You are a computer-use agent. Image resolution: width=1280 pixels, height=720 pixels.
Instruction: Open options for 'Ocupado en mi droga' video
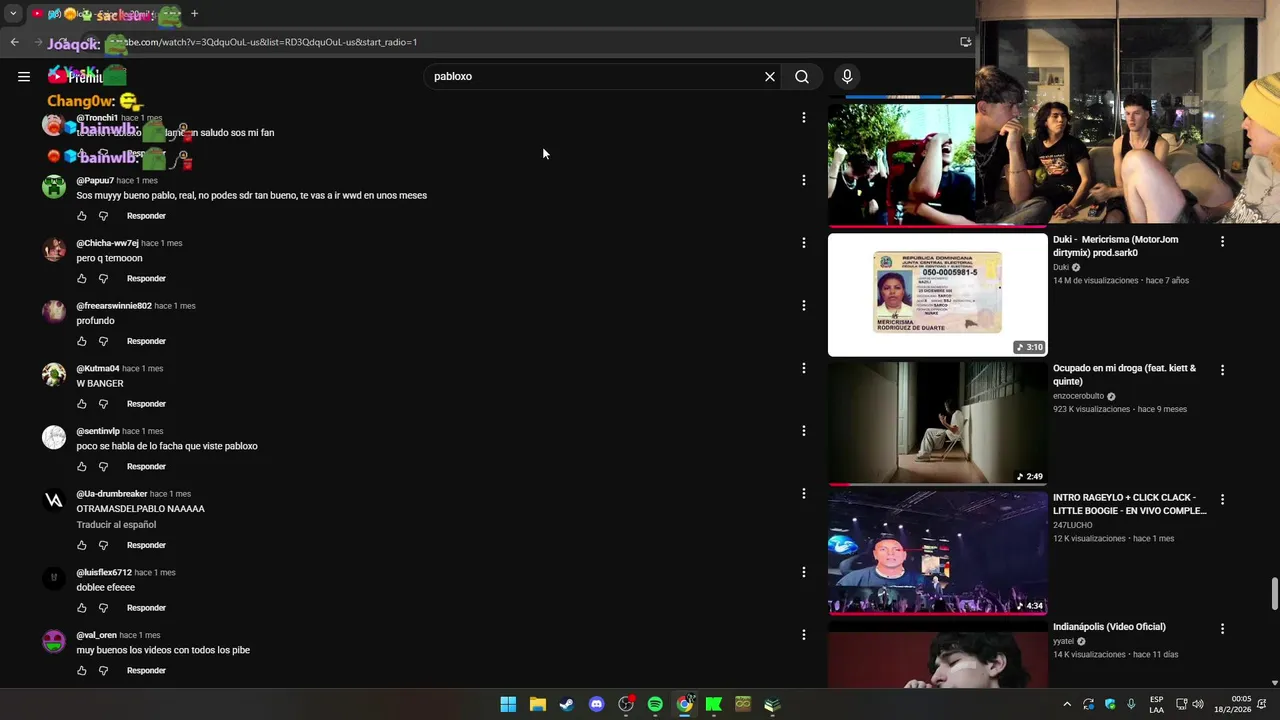pos(1222,370)
